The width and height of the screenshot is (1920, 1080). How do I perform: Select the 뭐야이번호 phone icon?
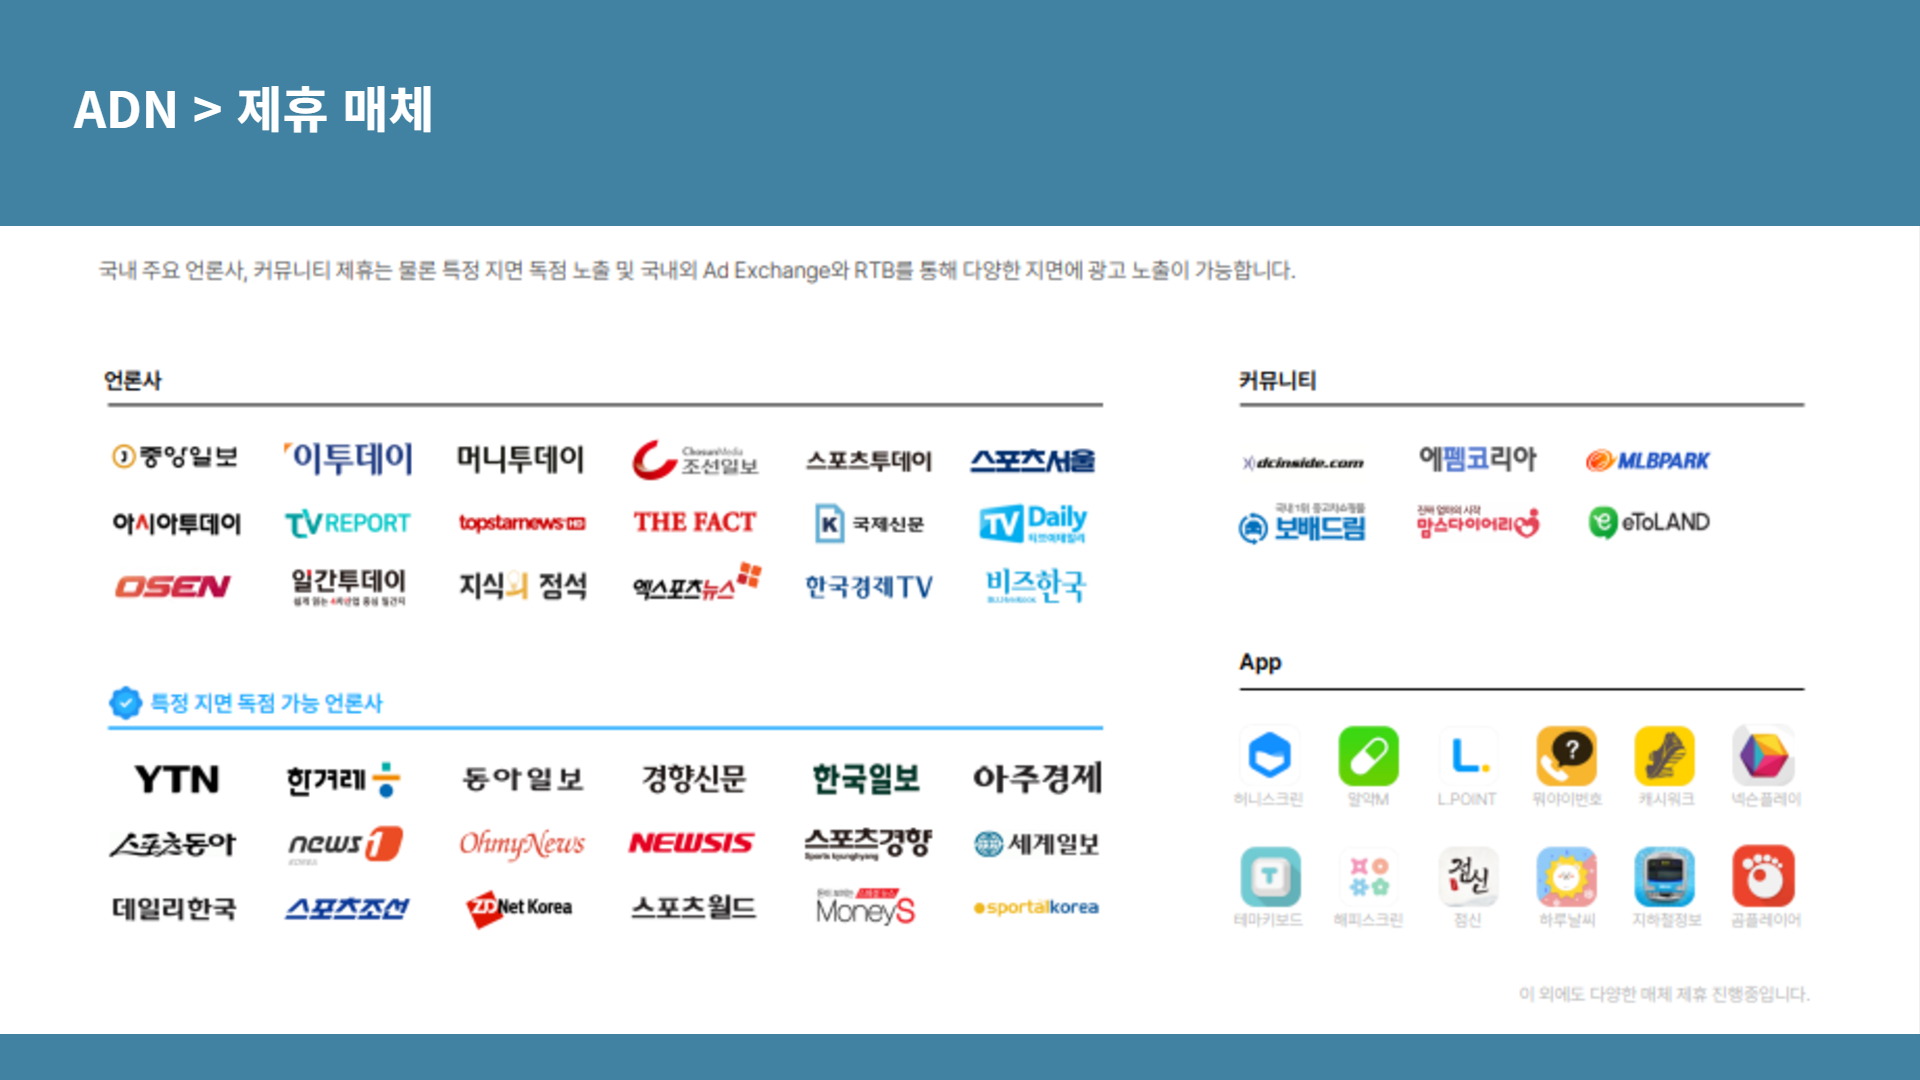tap(1566, 756)
